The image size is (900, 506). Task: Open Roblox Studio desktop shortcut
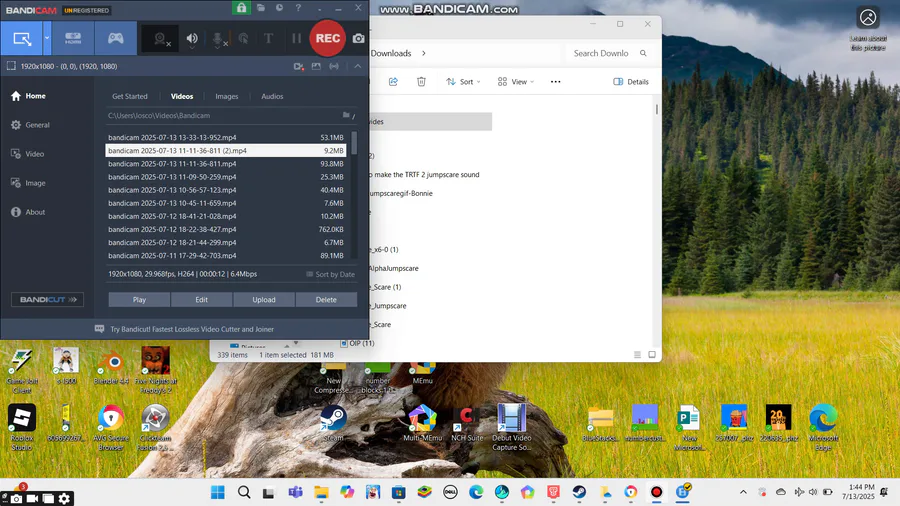tap(22, 427)
